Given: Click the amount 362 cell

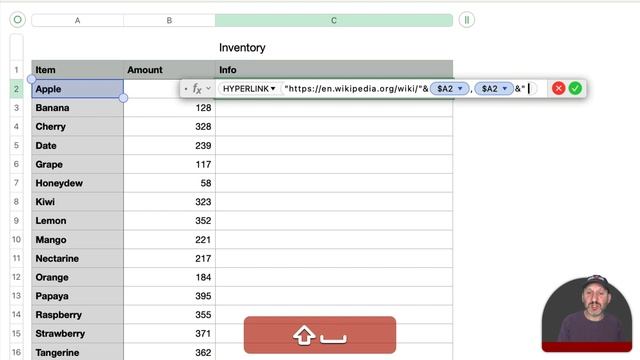Looking at the screenshot, I should coord(169,351).
